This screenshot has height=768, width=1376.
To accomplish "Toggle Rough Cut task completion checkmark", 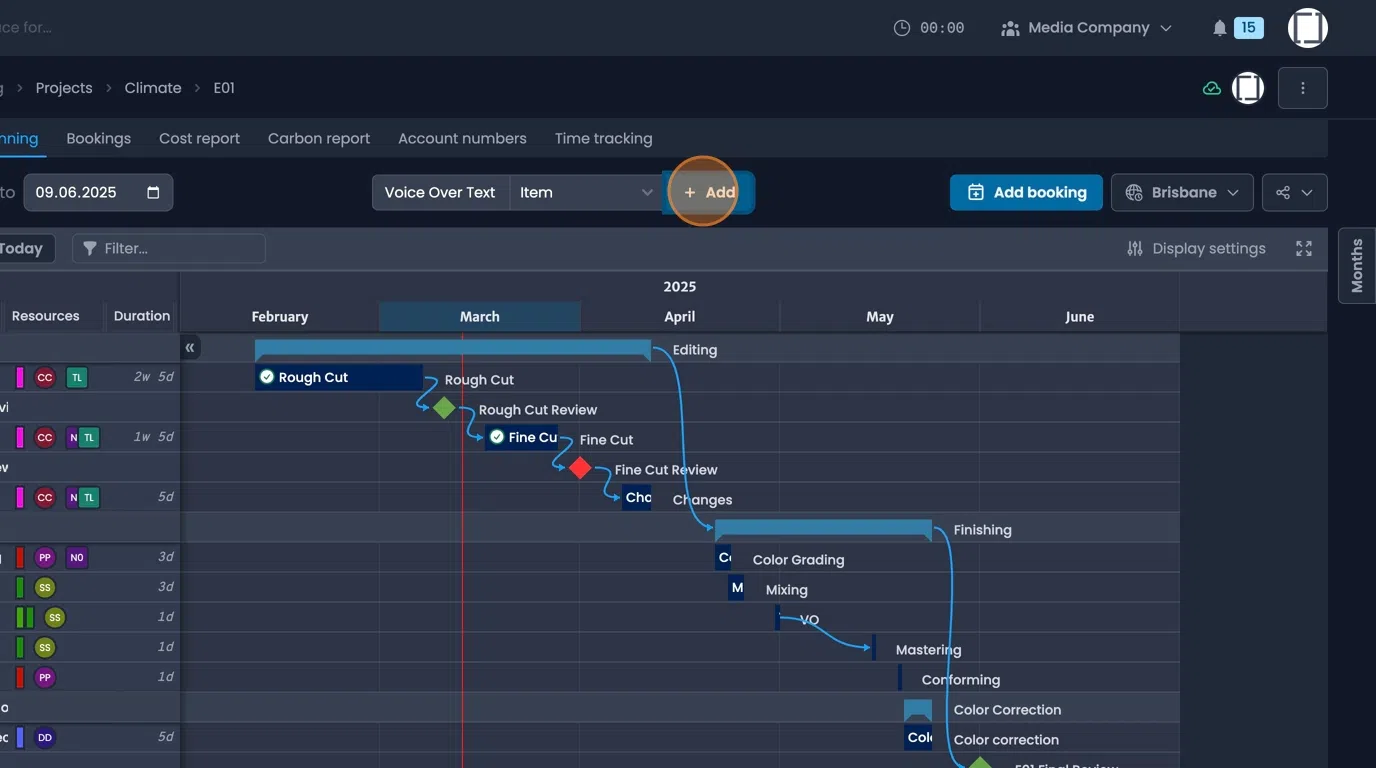I will pos(267,377).
